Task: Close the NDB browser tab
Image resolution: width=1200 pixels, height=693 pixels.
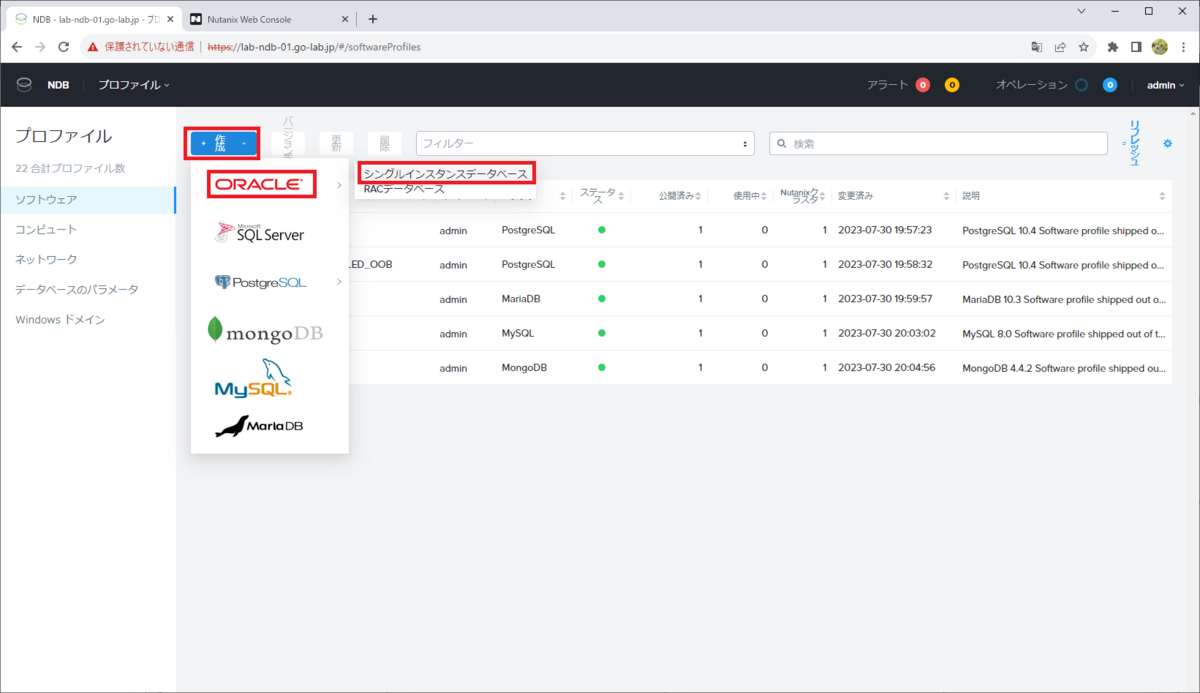Action: pyautogui.click(x=170, y=19)
